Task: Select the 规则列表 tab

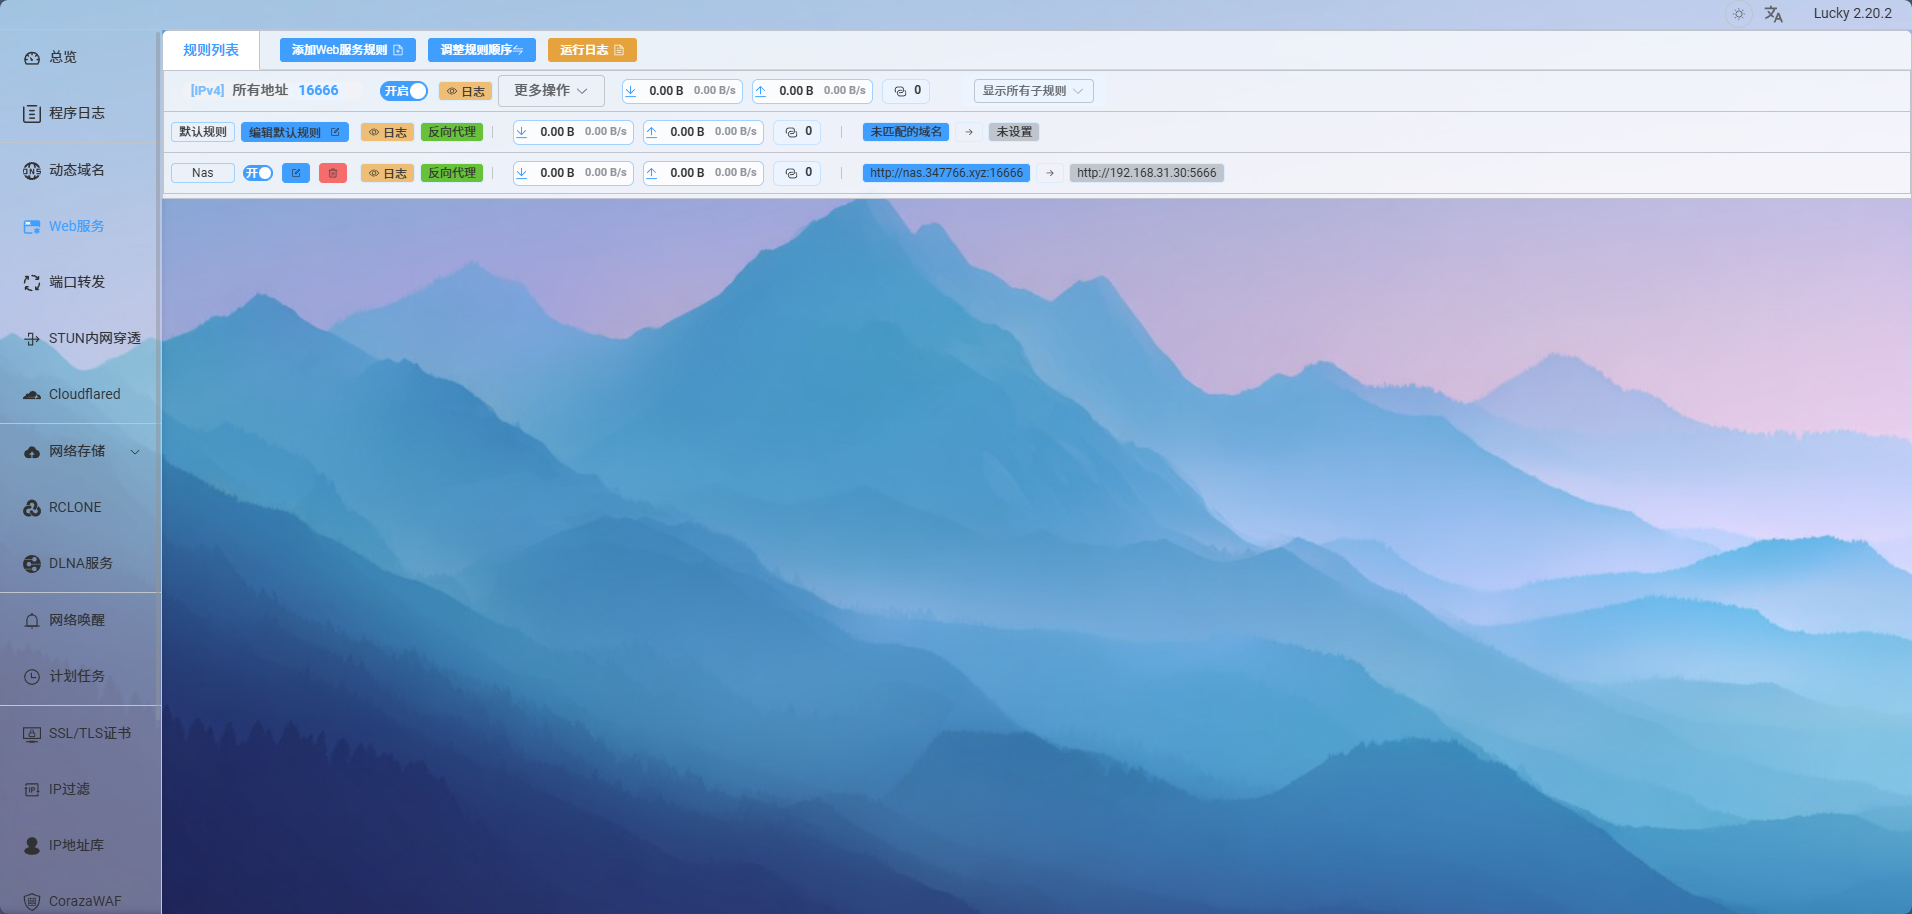Action: (x=211, y=50)
